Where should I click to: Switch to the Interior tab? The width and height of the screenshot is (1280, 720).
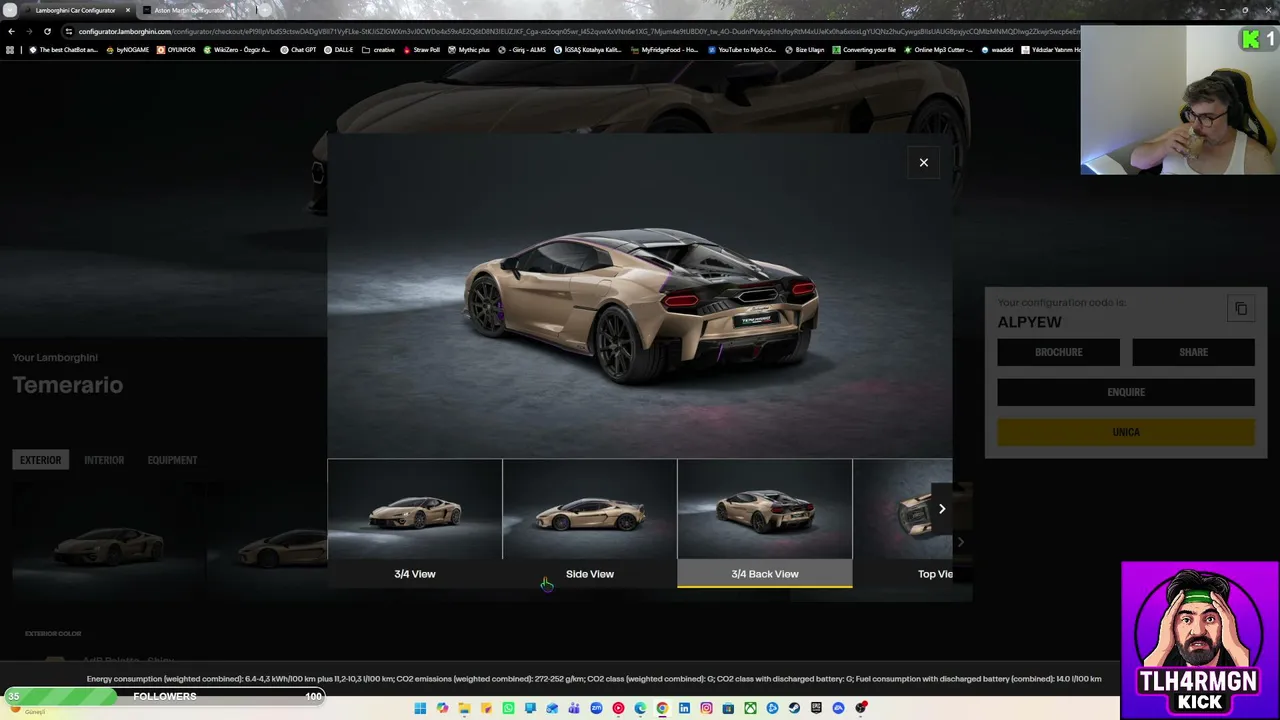pos(104,460)
